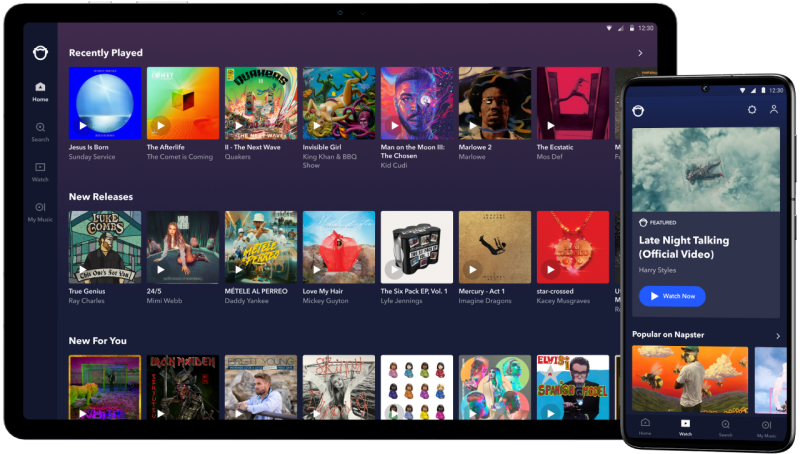Open My Music in the tablet sidebar
The height and width of the screenshot is (454, 800).
[40, 212]
